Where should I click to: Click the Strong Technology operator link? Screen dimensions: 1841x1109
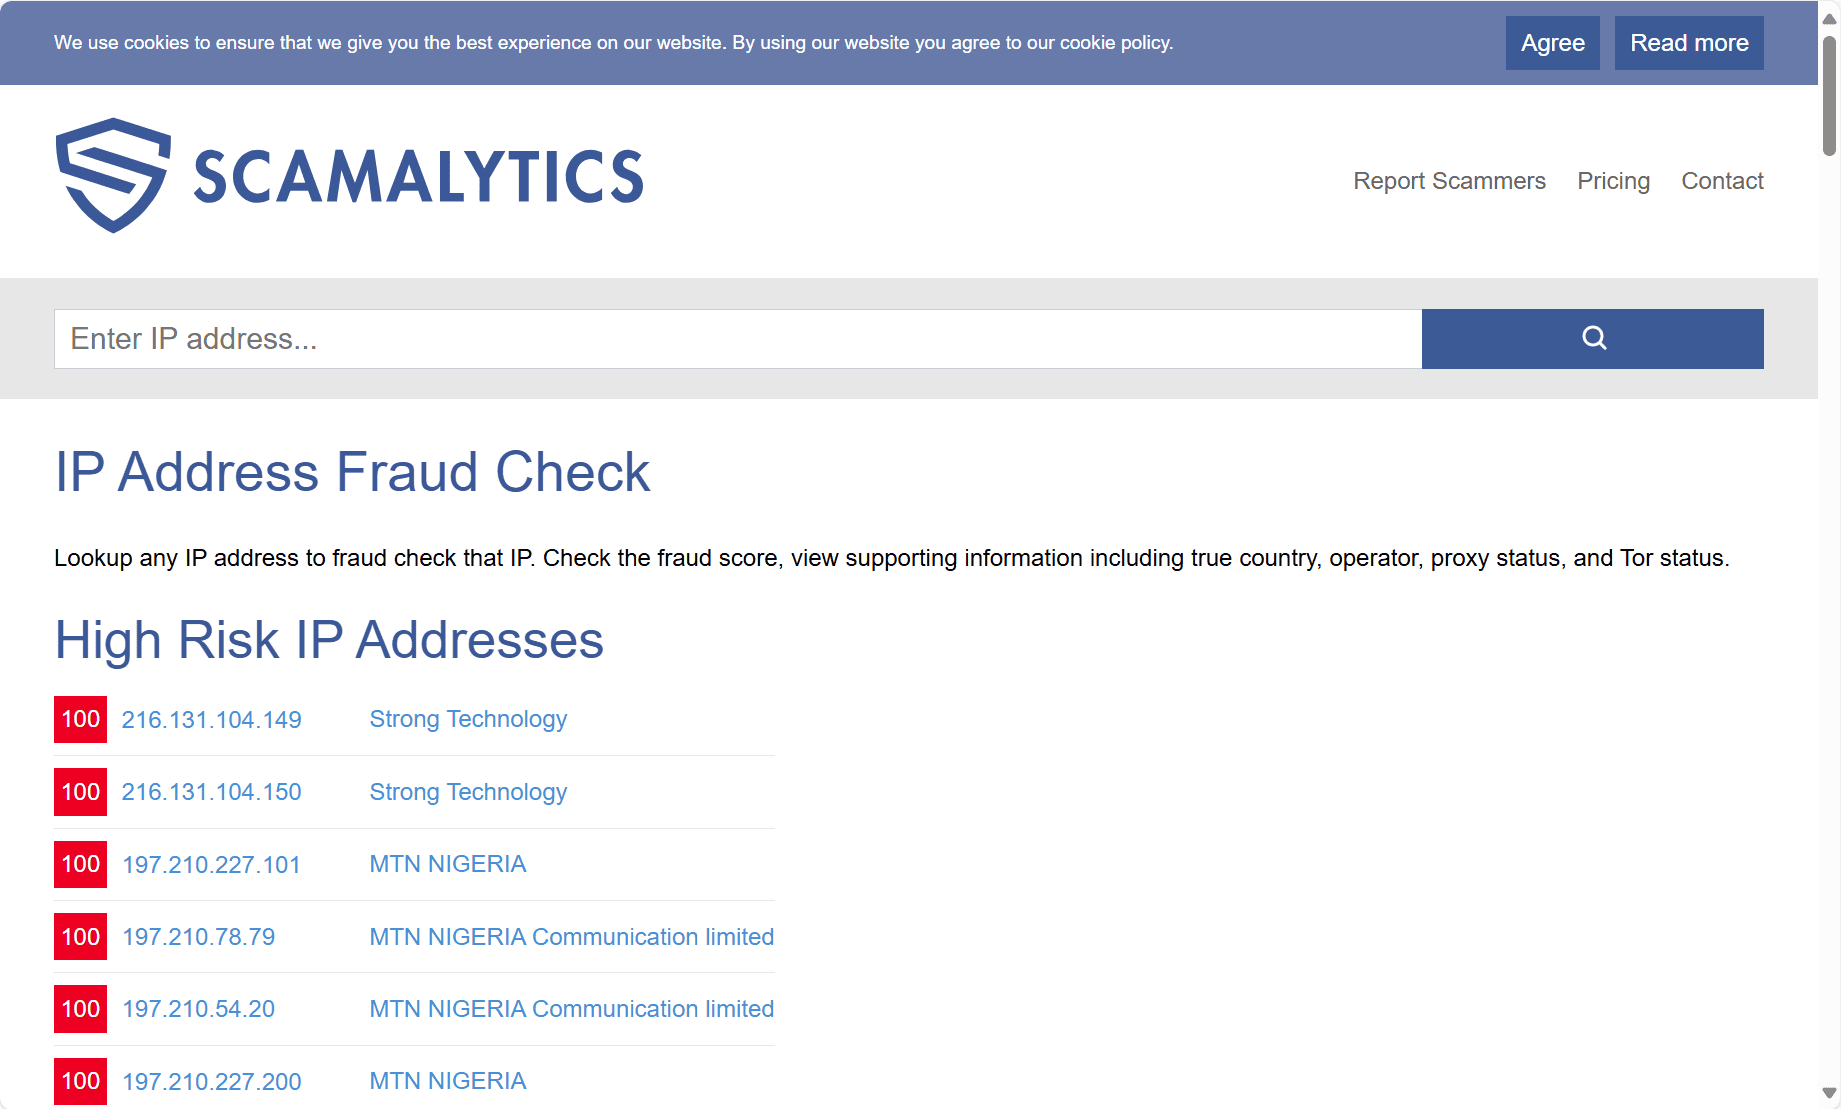[x=467, y=719]
